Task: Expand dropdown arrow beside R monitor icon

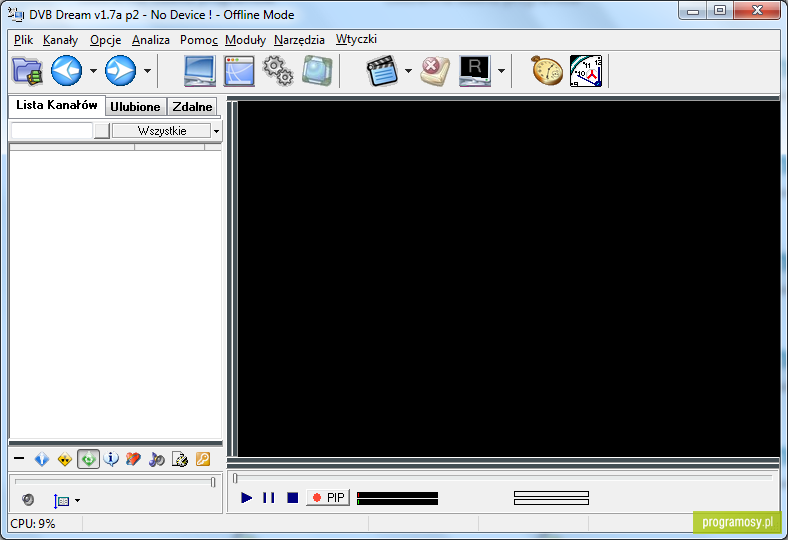Action: click(x=501, y=71)
